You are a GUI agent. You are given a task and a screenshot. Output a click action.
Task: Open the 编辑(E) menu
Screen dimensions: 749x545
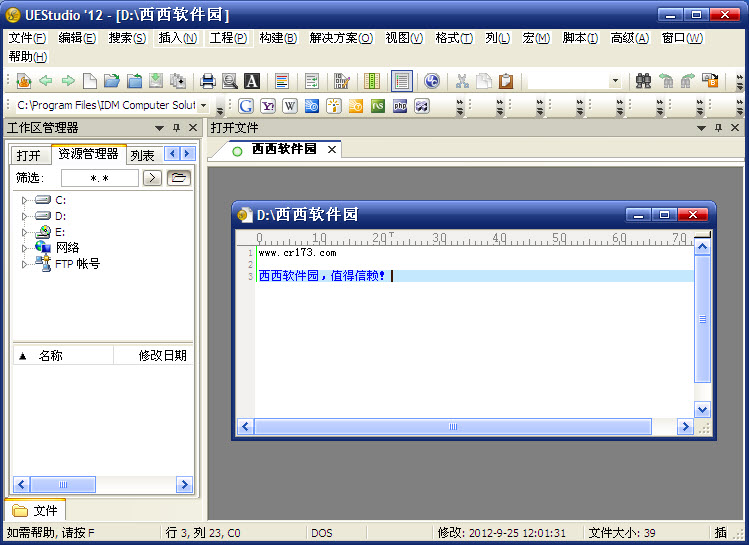[77, 38]
